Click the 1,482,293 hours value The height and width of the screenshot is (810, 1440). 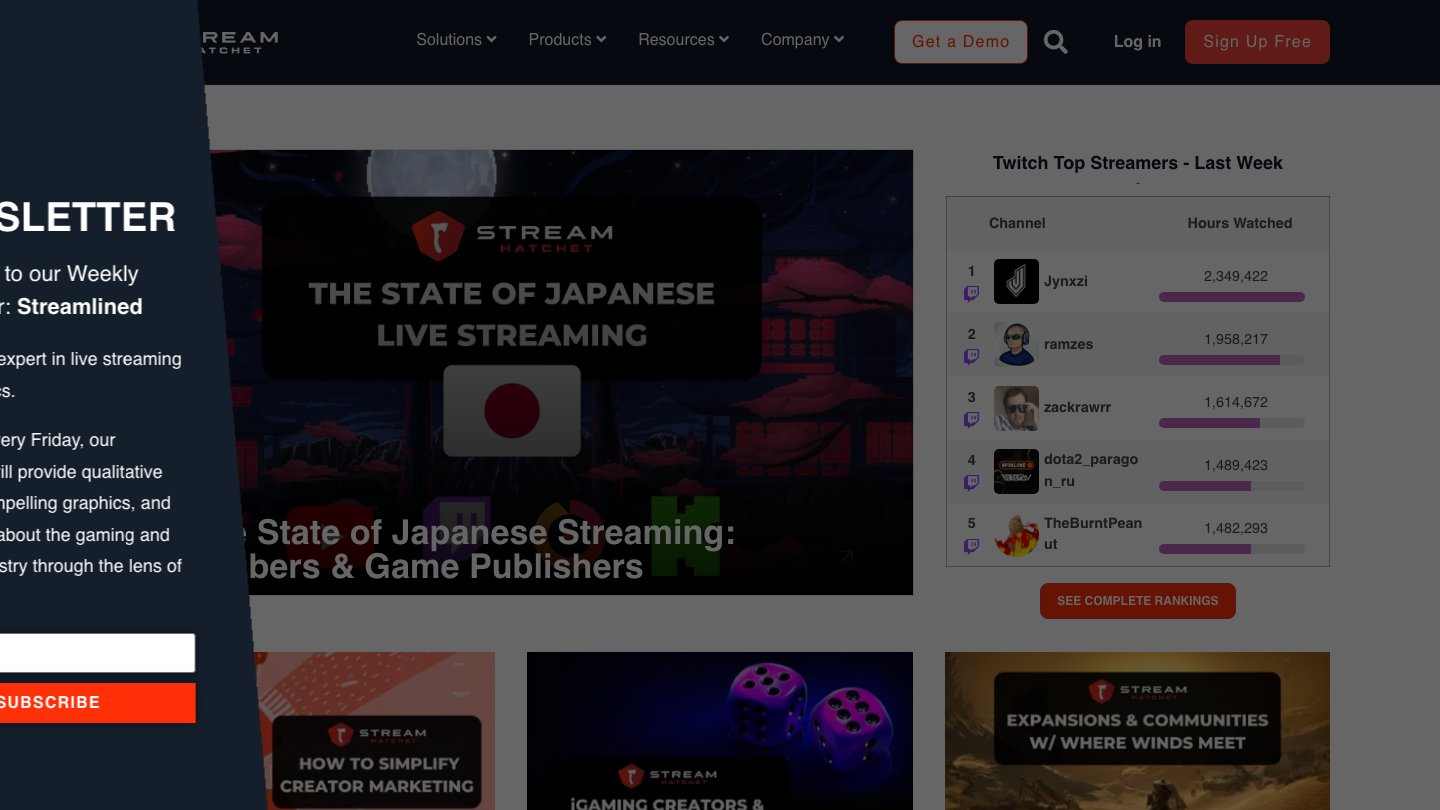tap(1236, 528)
